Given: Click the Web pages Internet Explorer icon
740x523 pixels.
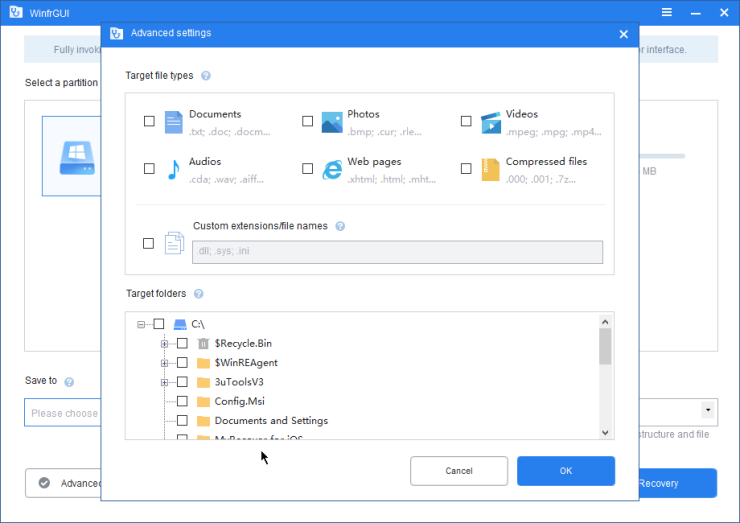Looking at the screenshot, I should [332, 169].
